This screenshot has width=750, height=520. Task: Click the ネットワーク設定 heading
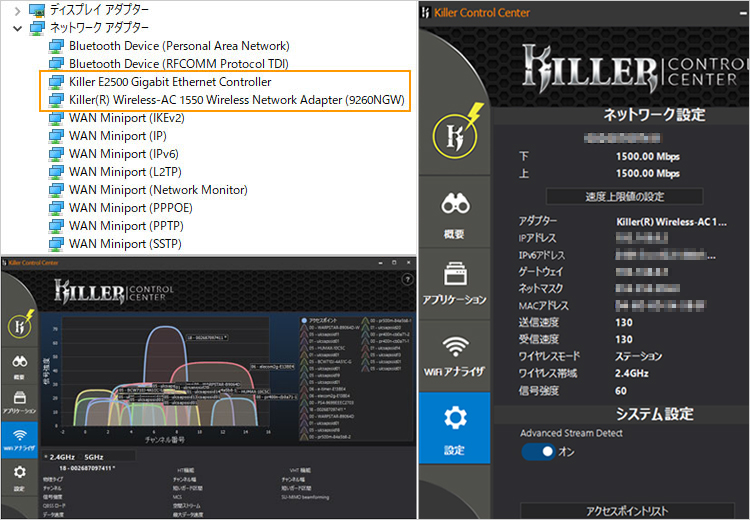[x=654, y=115]
